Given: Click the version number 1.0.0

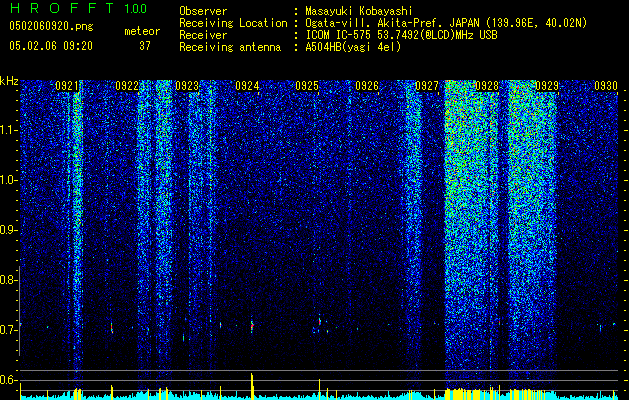Looking at the screenshot, I should (136, 8).
